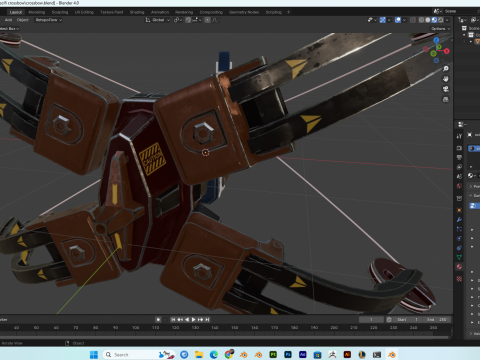Open the gizmo options dropdown arrow

(389, 20)
